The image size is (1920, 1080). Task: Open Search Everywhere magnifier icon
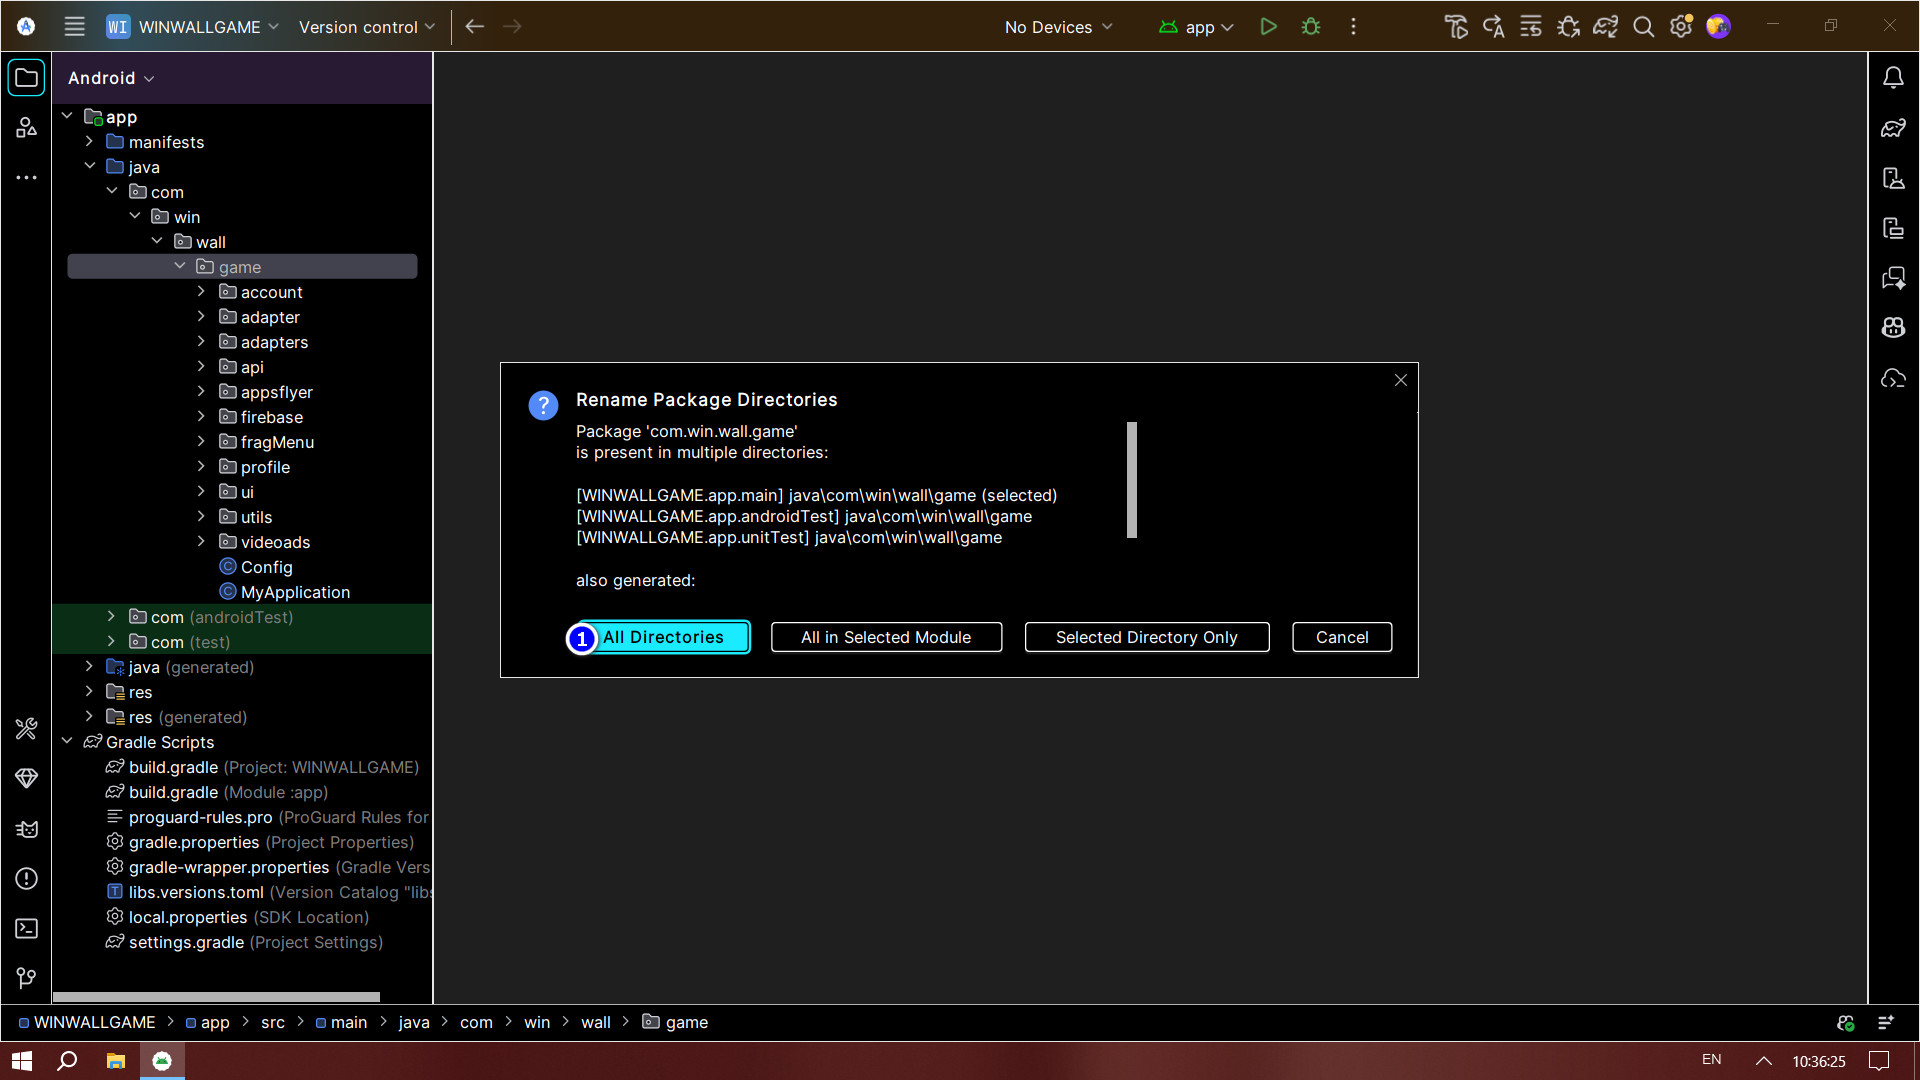pos(1643,27)
